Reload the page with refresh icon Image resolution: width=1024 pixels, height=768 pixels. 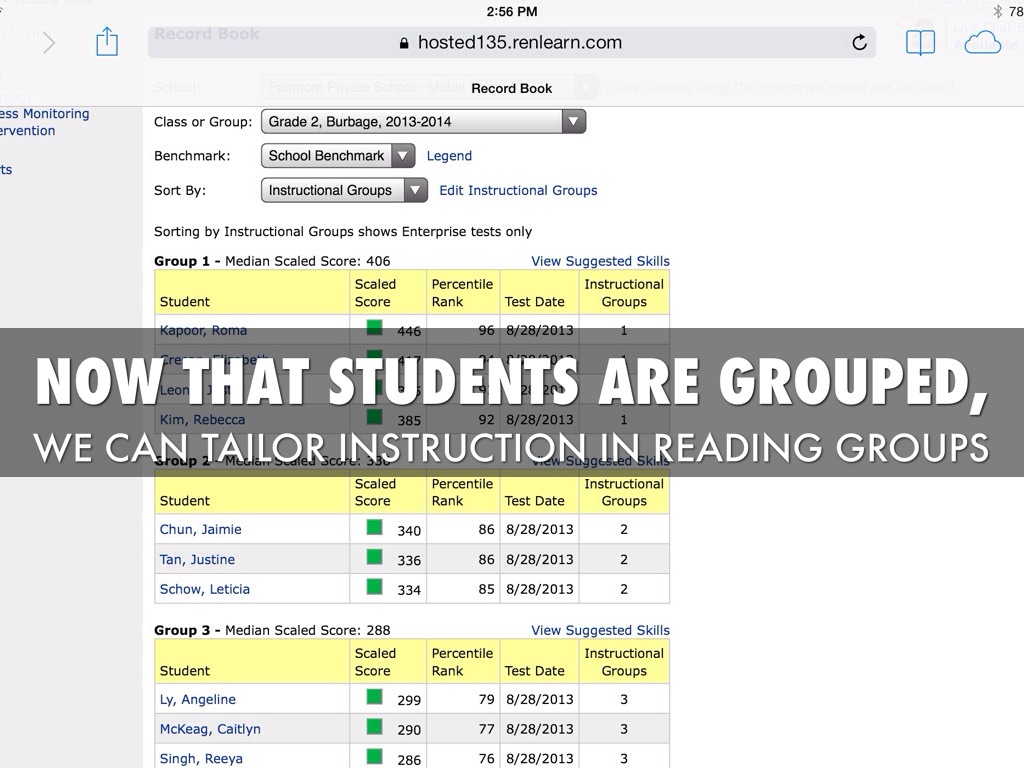pyautogui.click(x=859, y=42)
